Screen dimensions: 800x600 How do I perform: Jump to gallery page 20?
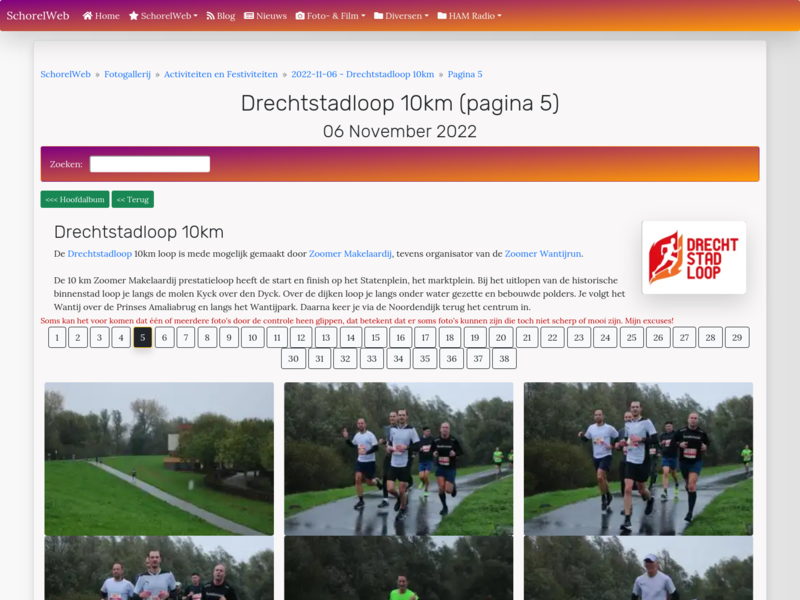(x=501, y=337)
